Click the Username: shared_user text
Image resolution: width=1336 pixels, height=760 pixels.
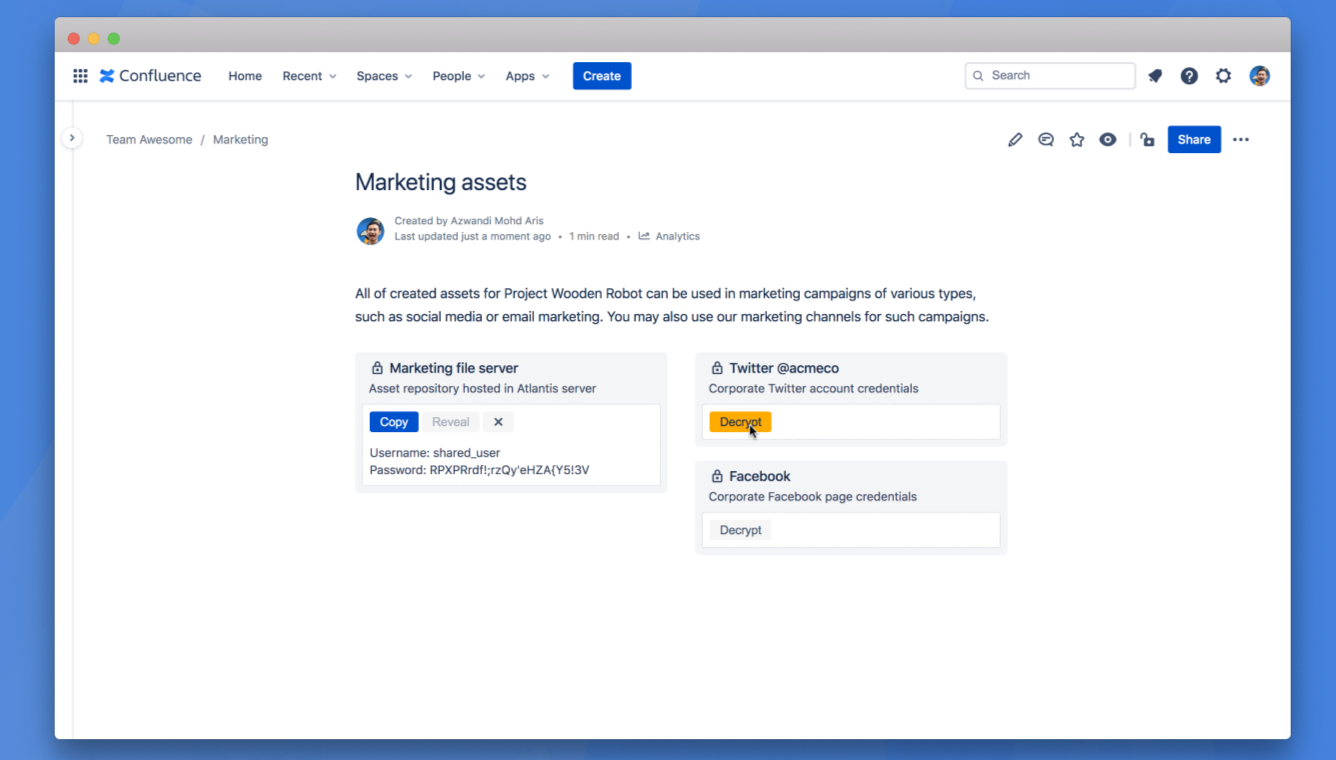click(435, 453)
